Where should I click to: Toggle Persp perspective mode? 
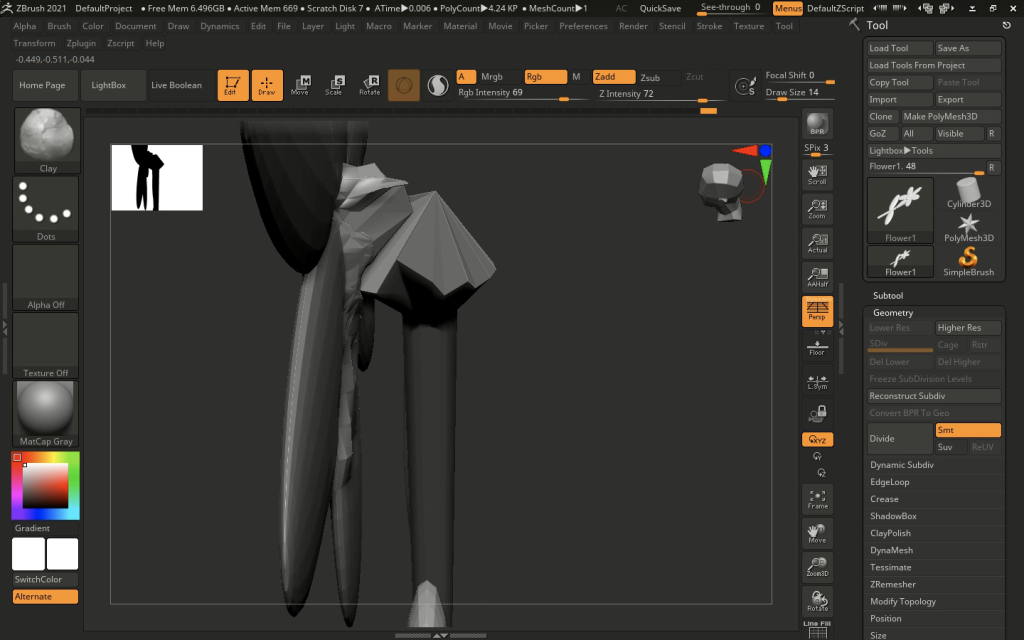817,311
